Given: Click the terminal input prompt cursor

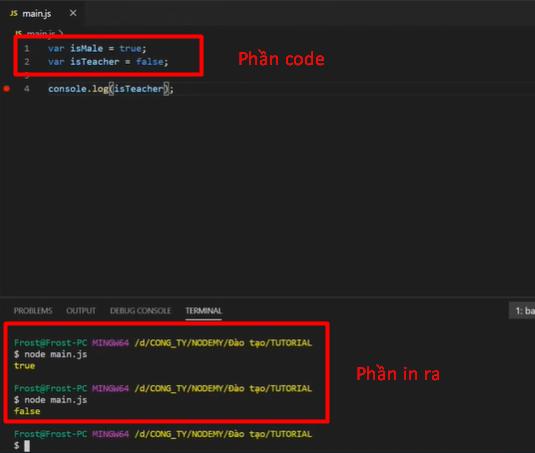Looking at the screenshot, I should 27,445.
